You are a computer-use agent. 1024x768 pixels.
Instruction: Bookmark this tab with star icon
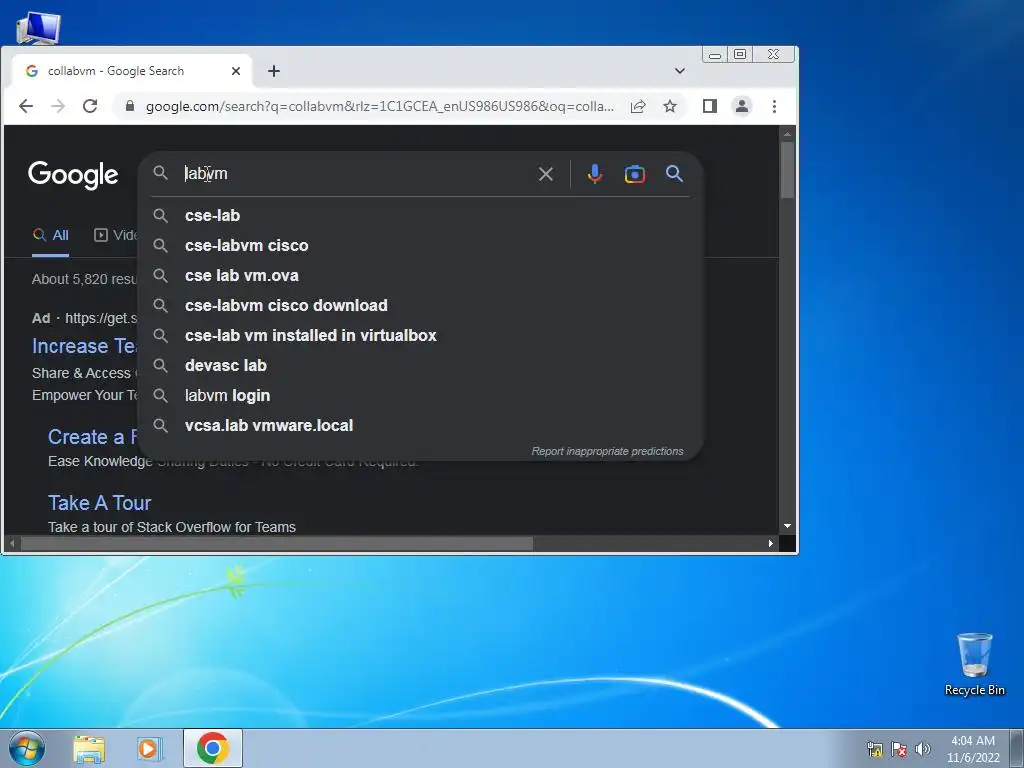670,106
